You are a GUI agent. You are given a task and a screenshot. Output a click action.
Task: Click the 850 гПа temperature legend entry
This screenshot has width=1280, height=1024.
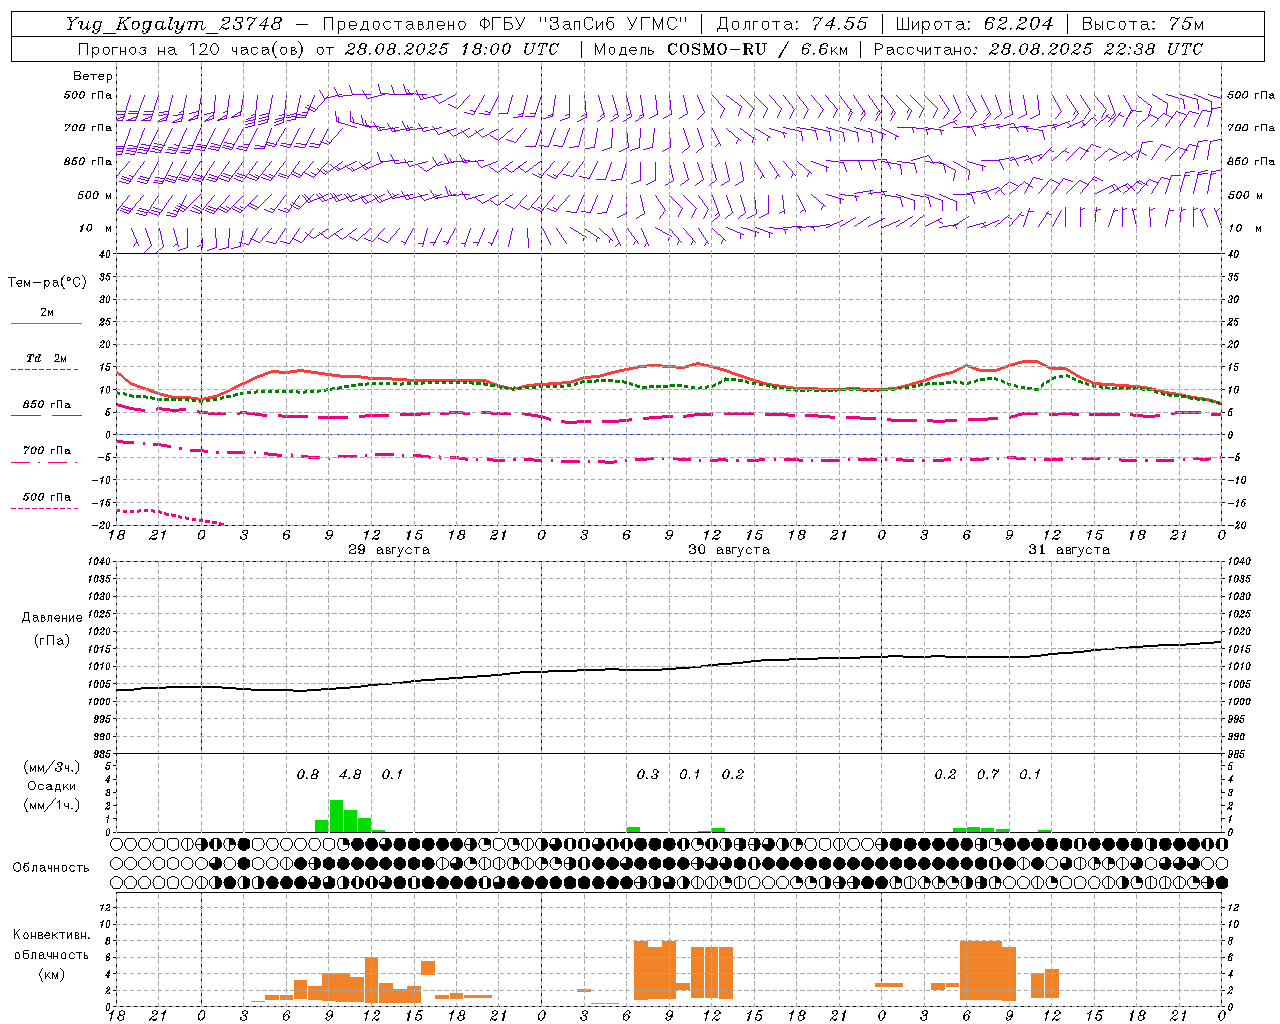[x=47, y=405]
